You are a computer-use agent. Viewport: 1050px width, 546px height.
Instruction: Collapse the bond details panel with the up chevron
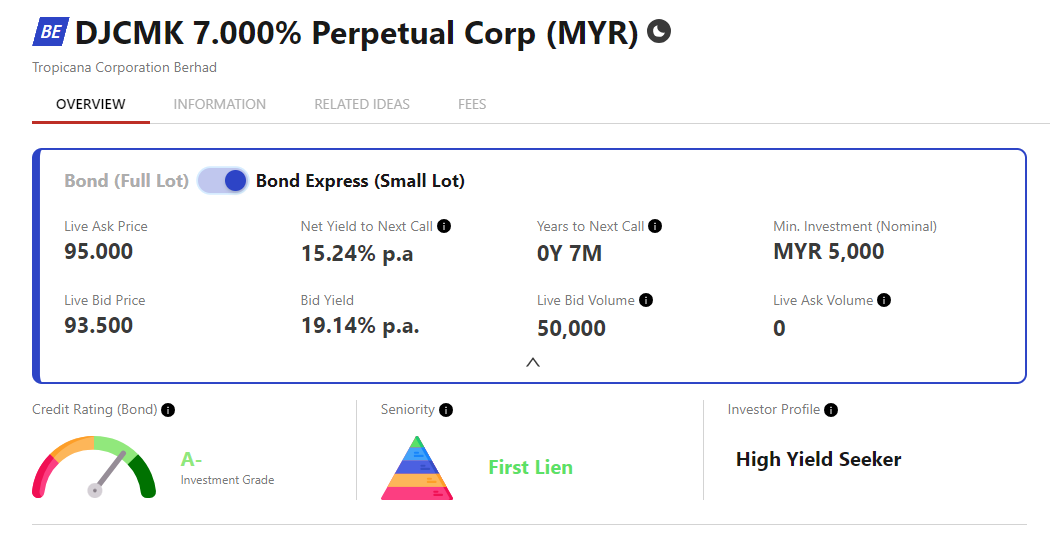pos(533,362)
